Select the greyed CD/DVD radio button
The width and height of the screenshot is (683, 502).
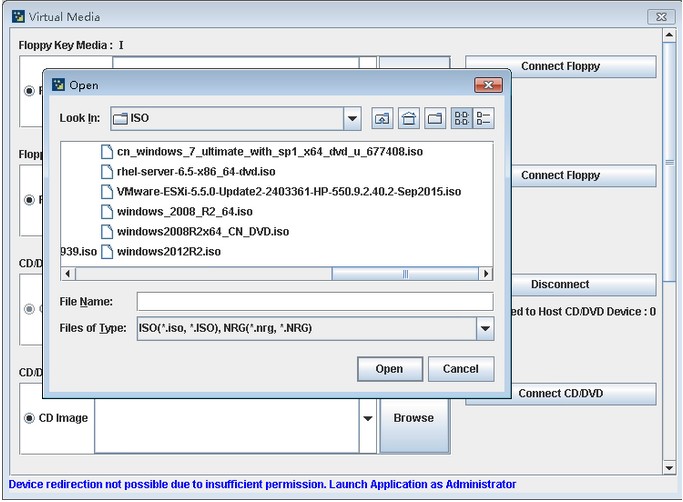point(29,309)
